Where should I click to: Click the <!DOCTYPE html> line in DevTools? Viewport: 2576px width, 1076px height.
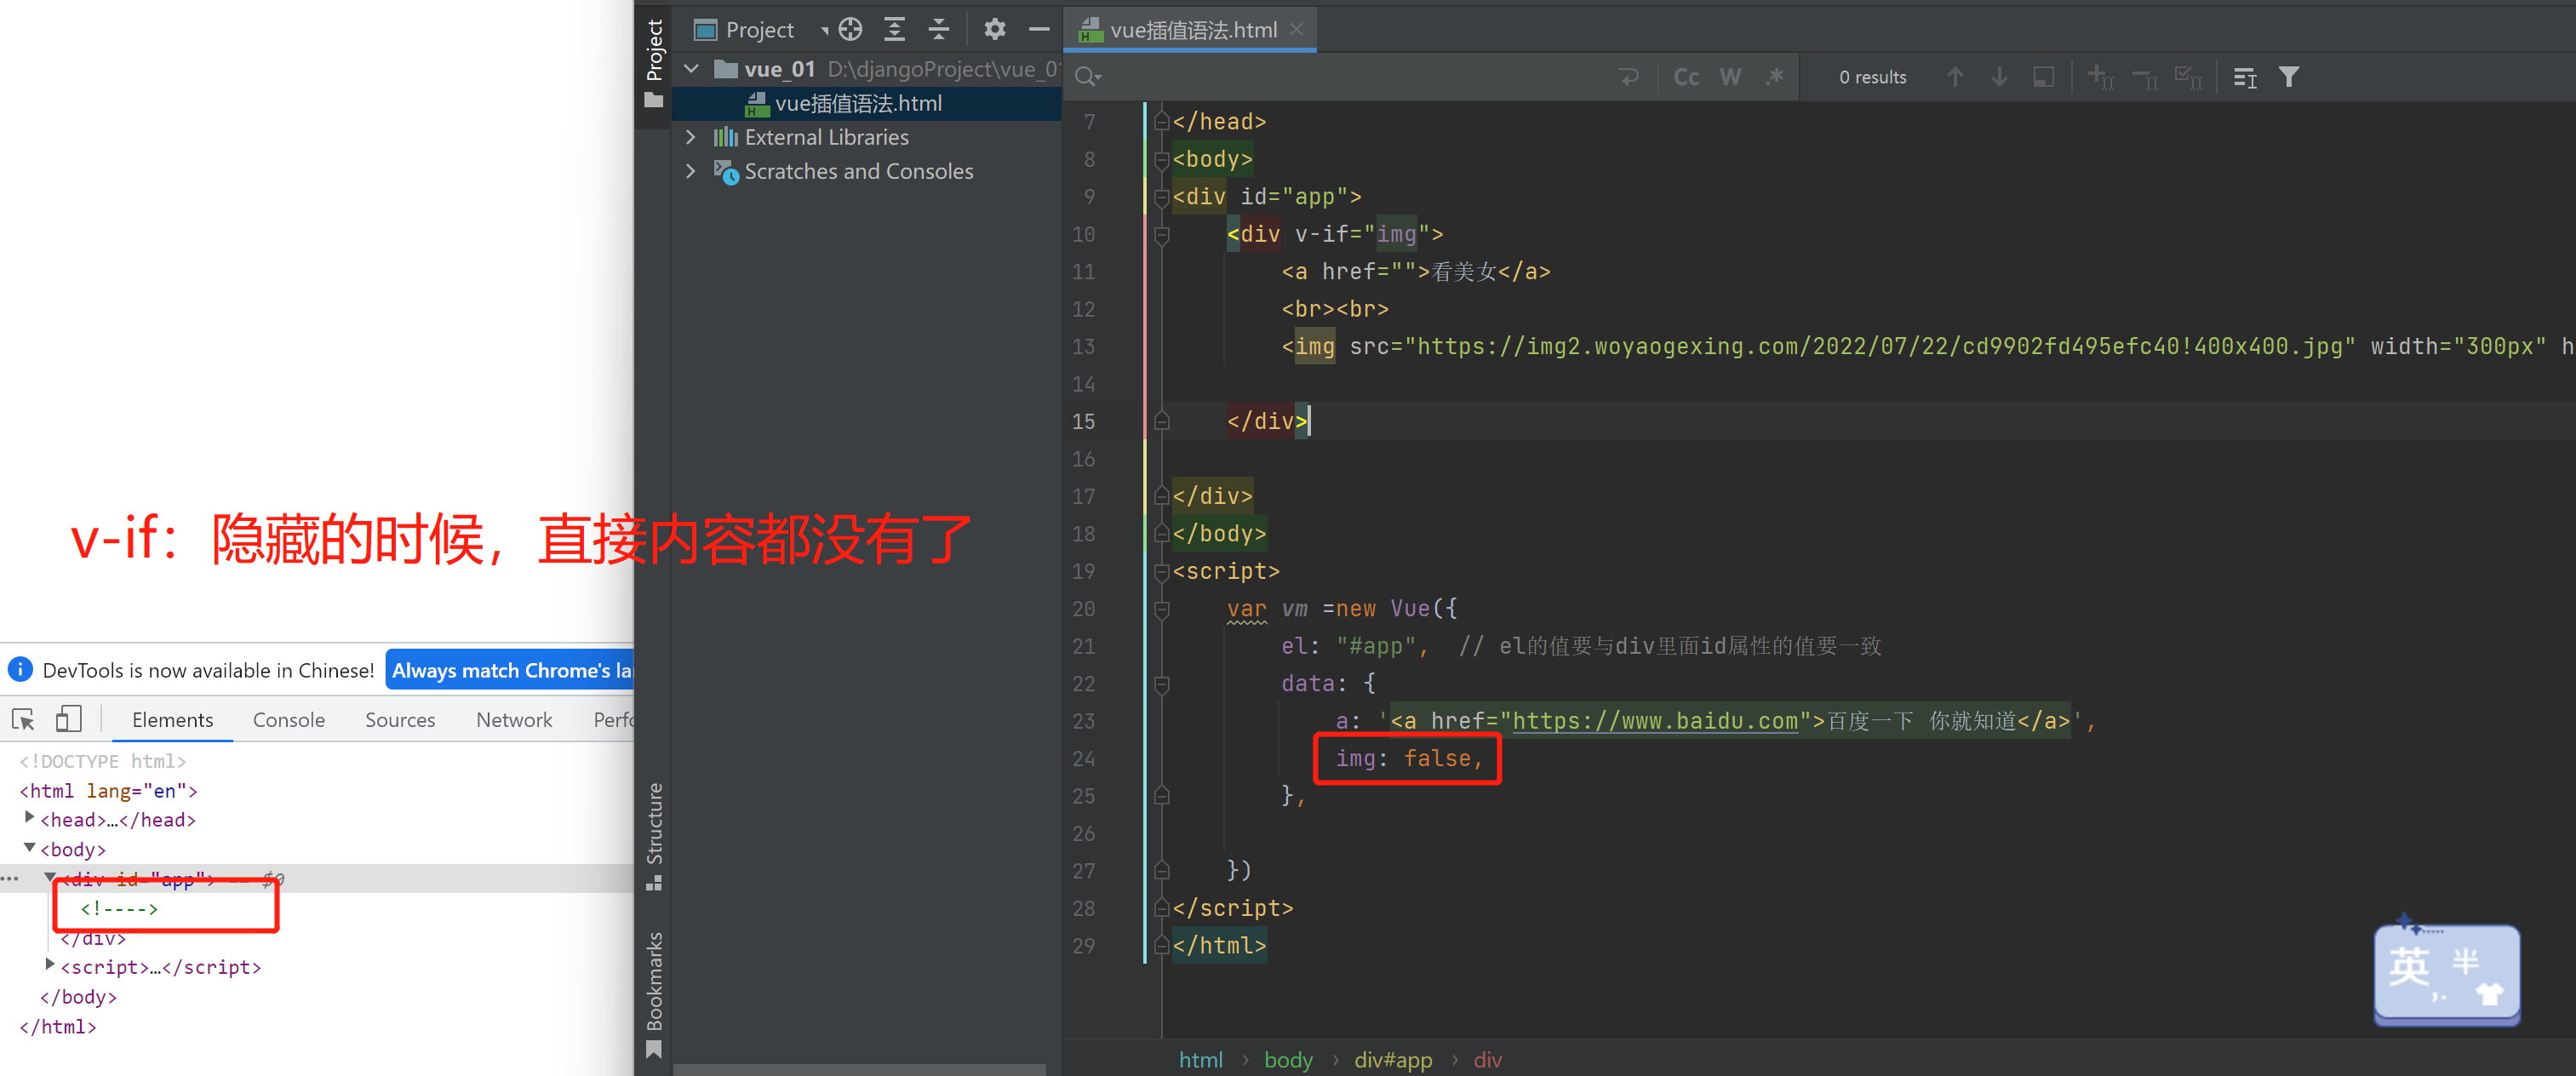(102, 761)
